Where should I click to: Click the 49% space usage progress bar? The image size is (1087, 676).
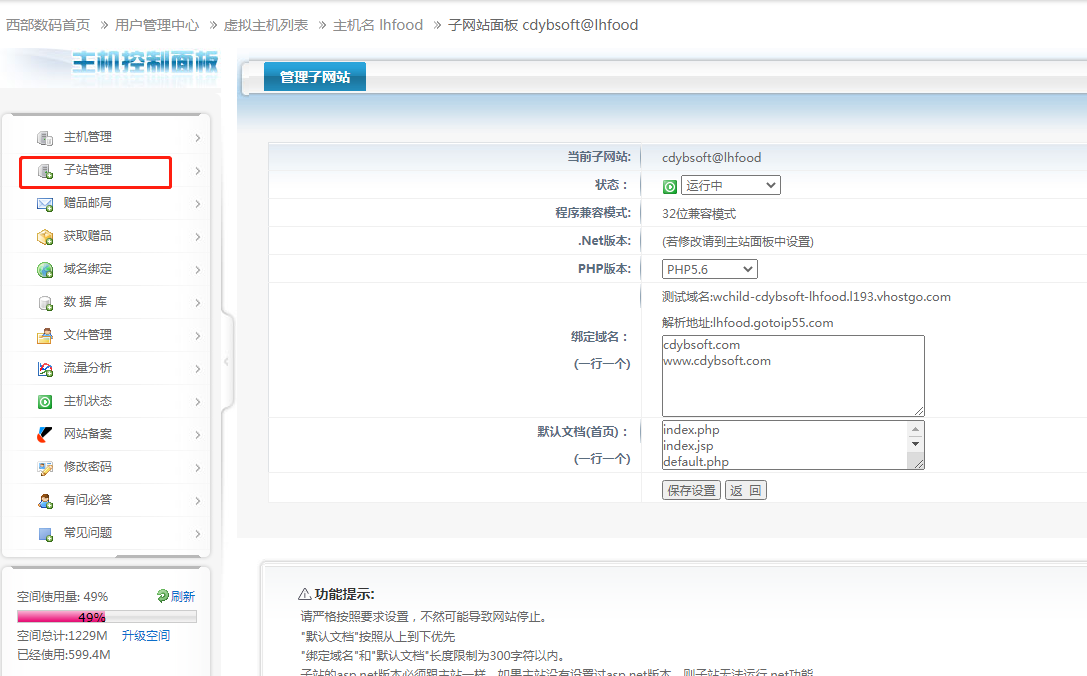(107, 617)
